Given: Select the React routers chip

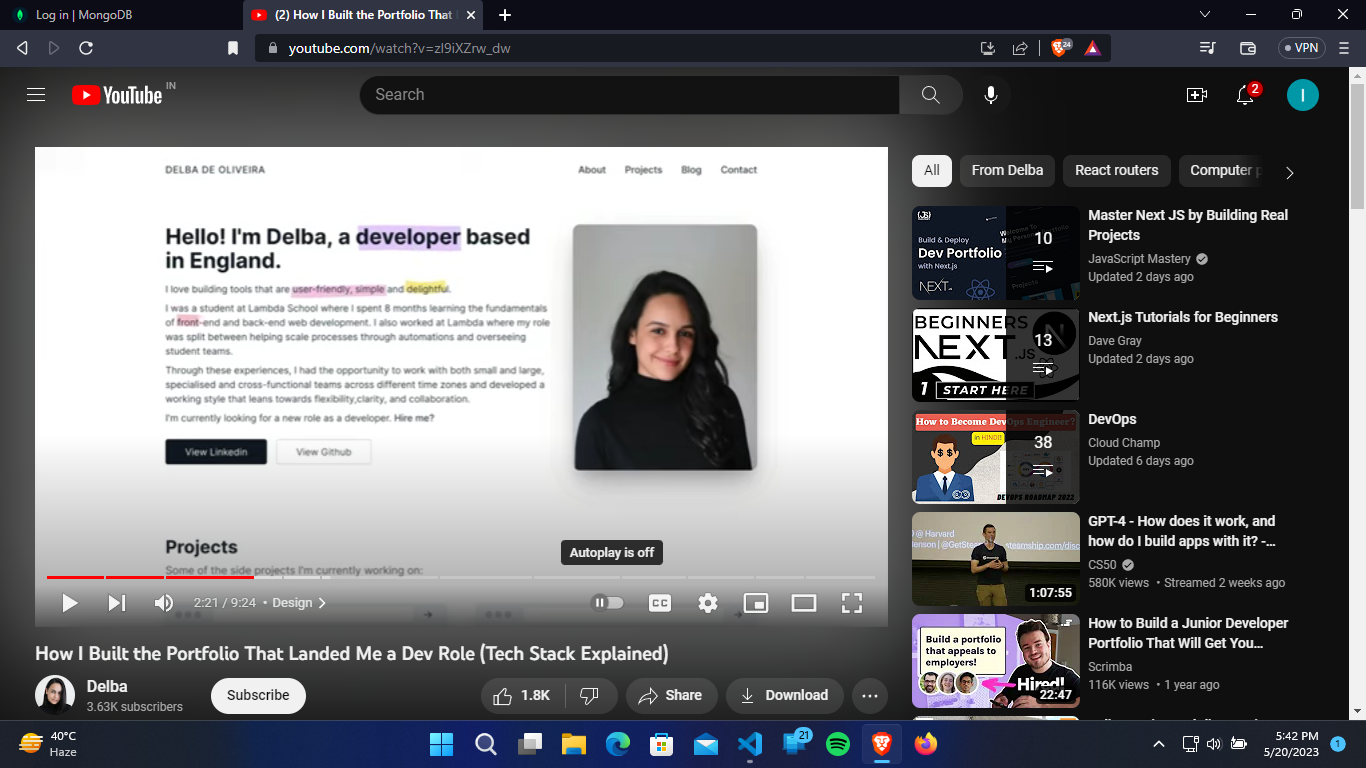Looking at the screenshot, I should click(x=1116, y=170).
